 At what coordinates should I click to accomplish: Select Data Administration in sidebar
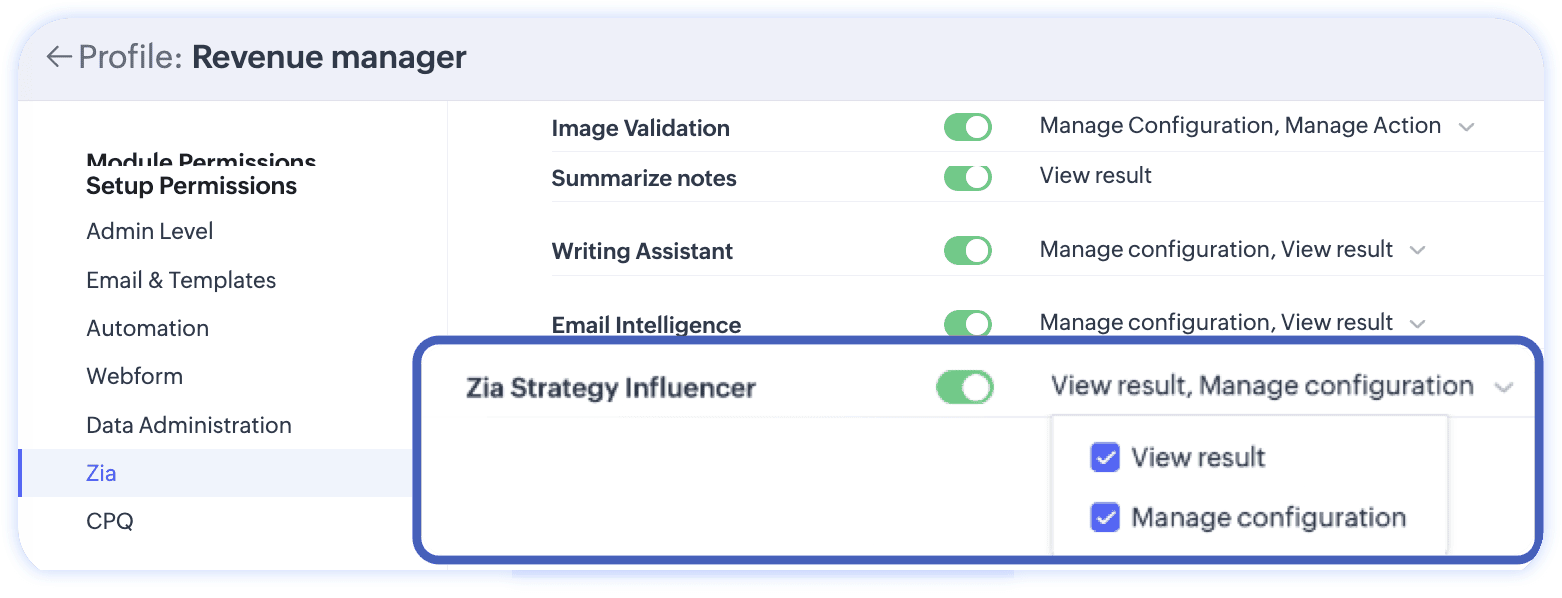(189, 425)
